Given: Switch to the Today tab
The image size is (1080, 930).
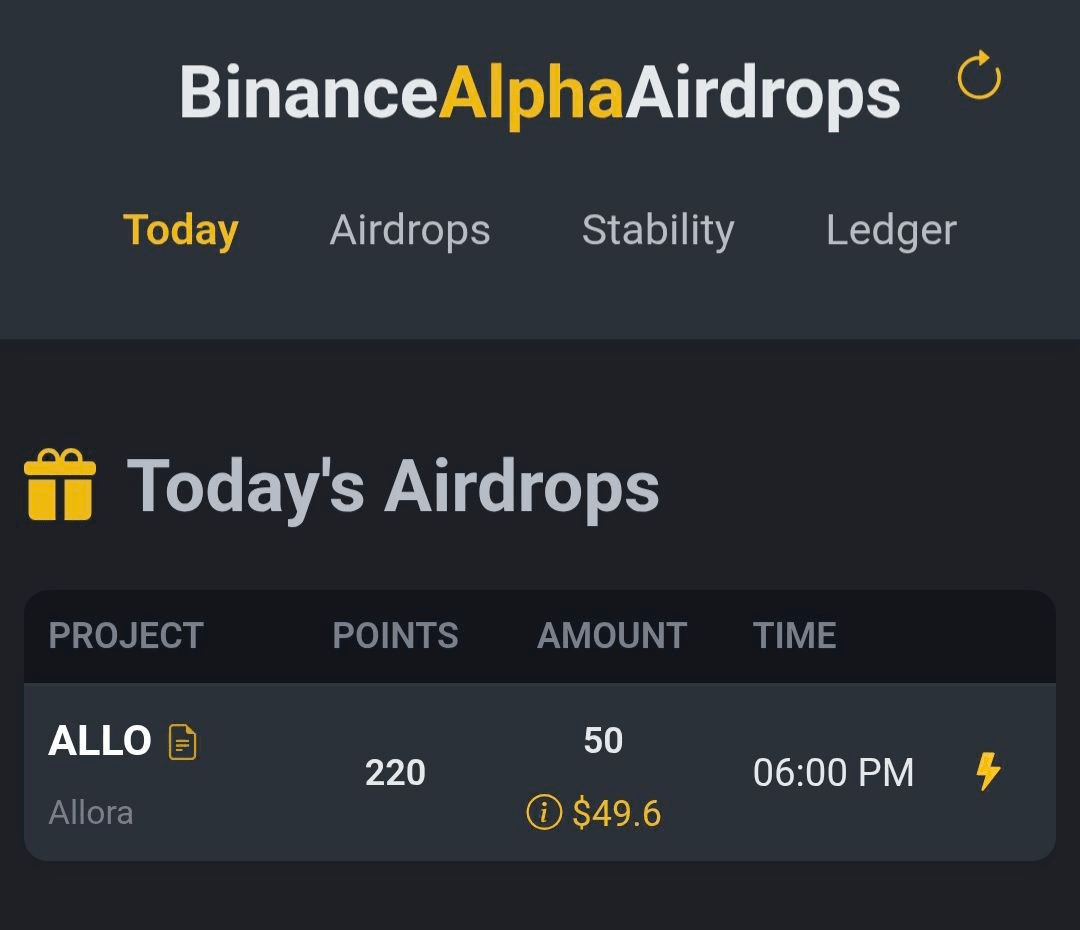Looking at the screenshot, I should pos(180,230).
